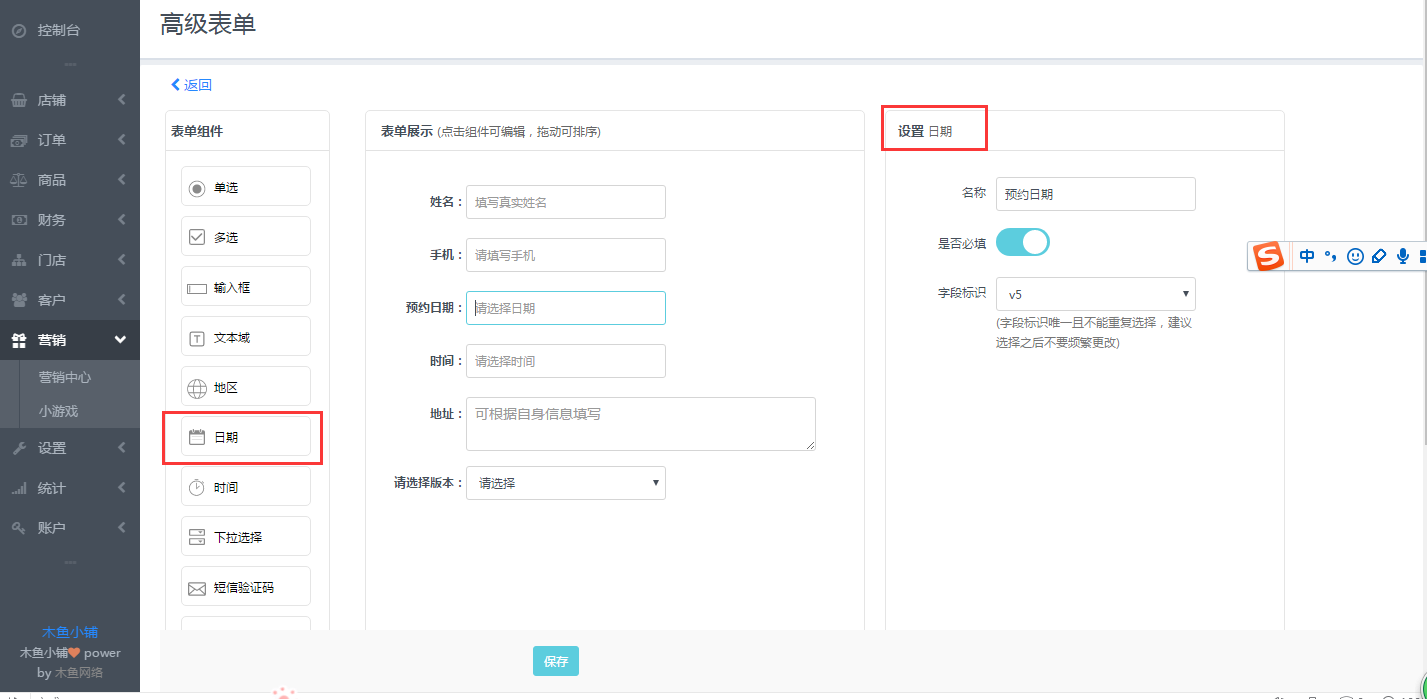
Task: Add the 地区 region component
Action: (x=245, y=387)
